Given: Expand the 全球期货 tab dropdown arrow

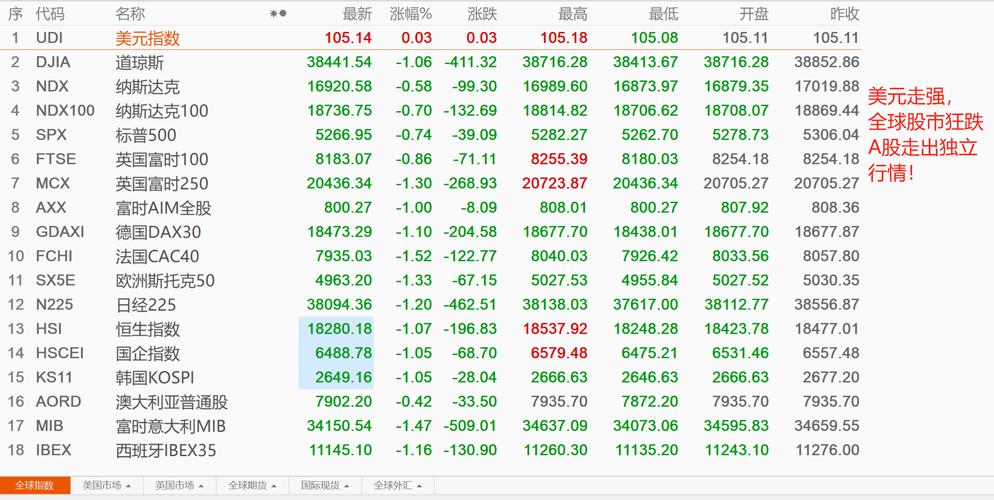Looking at the screenshot, I should [274, 486].
